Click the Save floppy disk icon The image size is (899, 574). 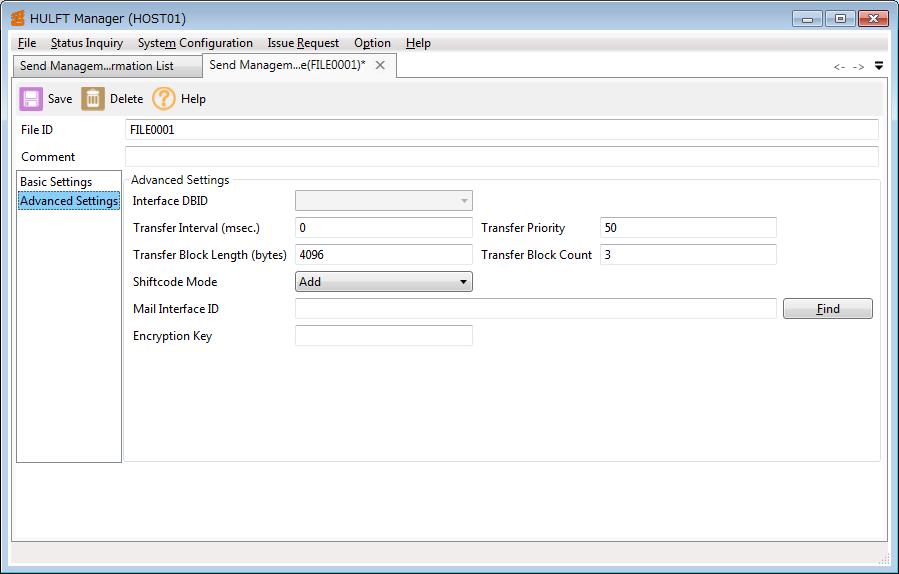[x=31, y=99]
